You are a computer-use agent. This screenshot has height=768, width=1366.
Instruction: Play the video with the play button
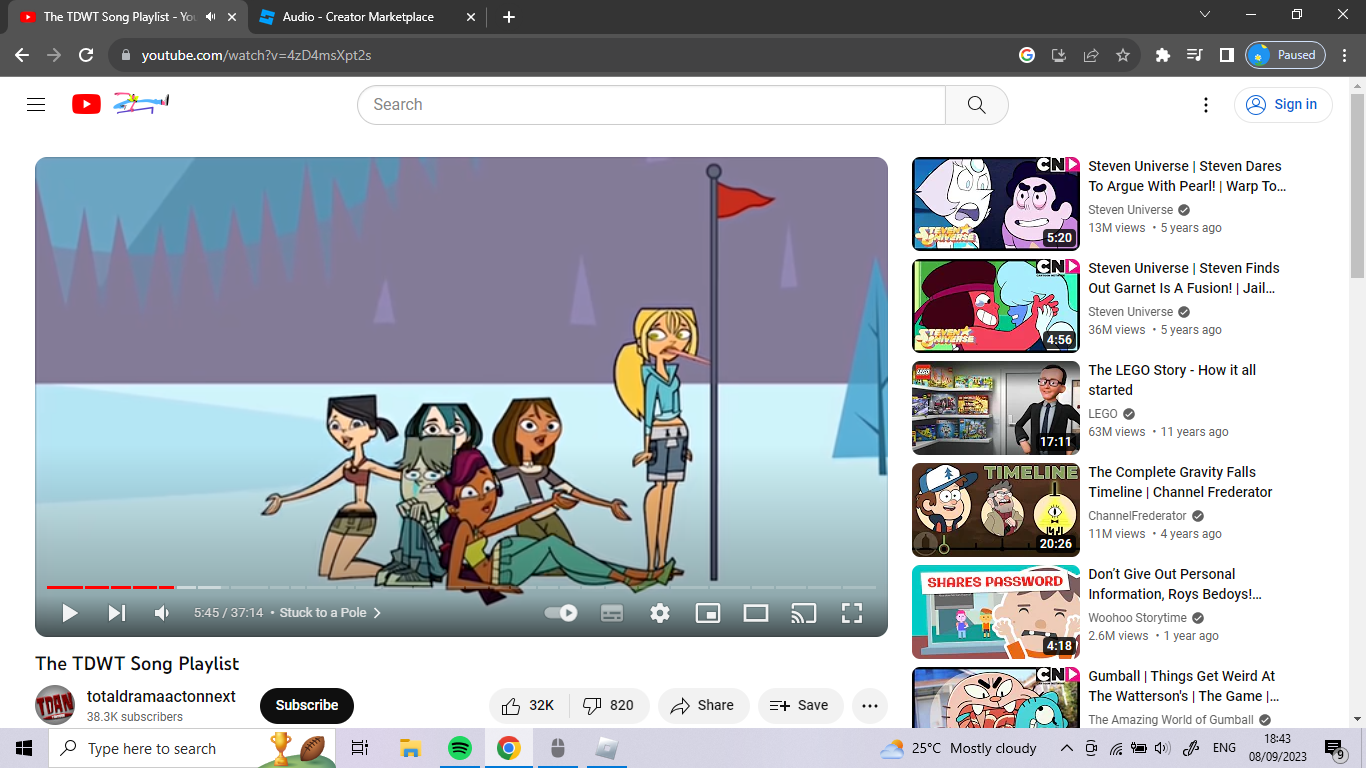pos(69,613)
